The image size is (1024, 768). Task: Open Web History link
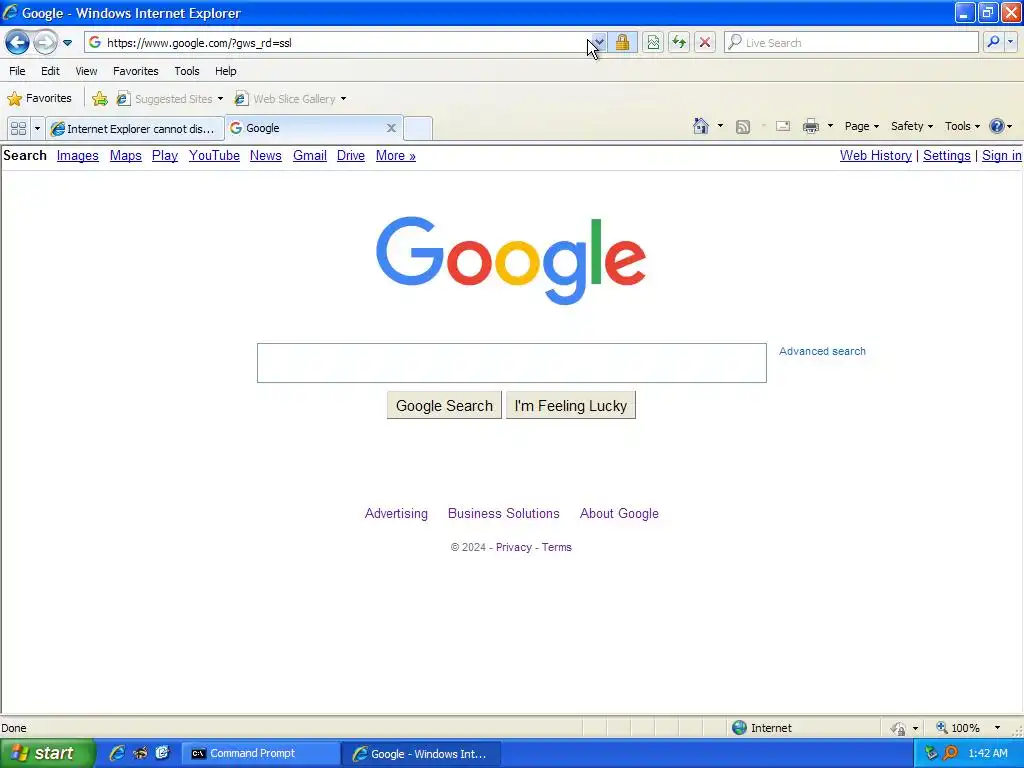[x=876, y=155]
